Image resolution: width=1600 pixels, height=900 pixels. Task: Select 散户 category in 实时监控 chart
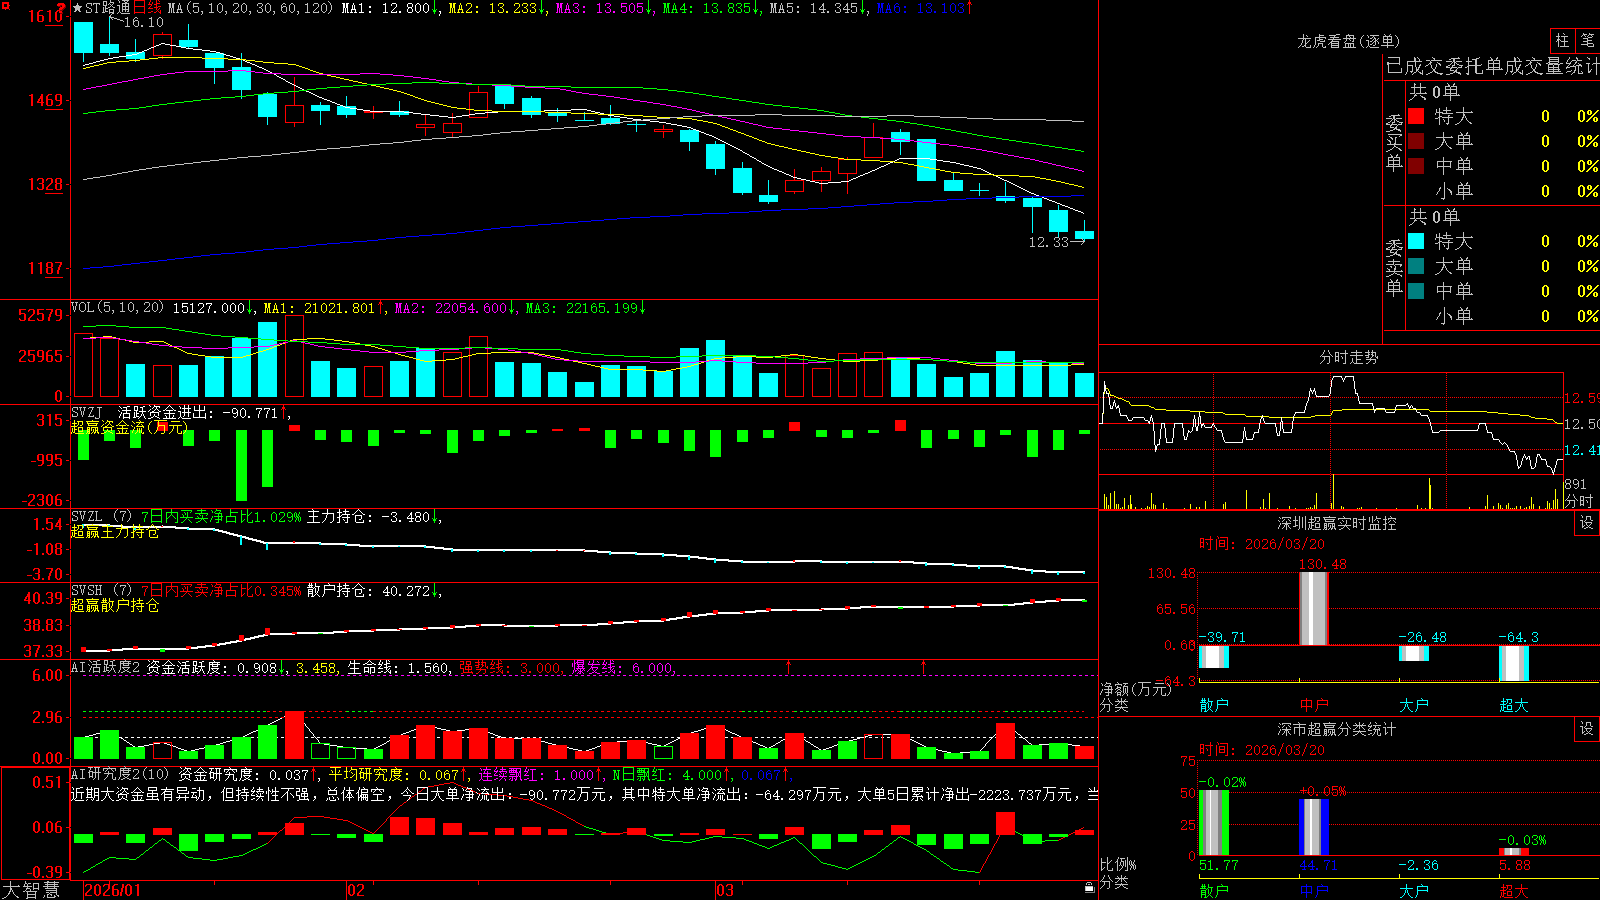tap(1214, 705)
